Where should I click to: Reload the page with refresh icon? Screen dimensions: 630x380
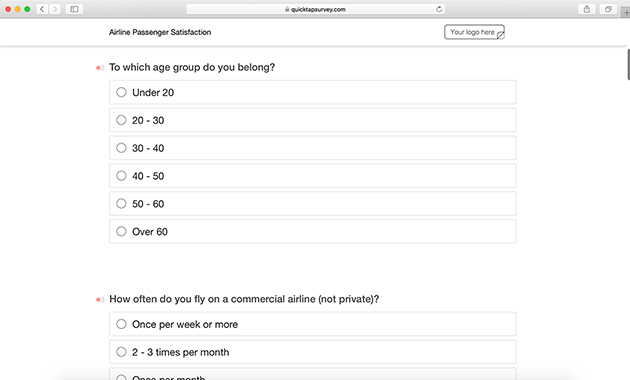coord(439,9)
